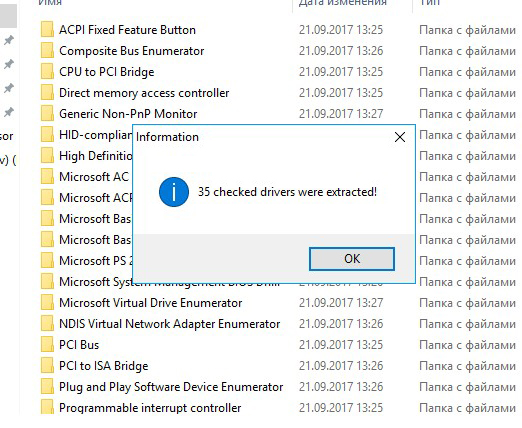Click the topmost pin icon in the sidebar
This screenshot has width=522, height=428.
[x=9, y=40]
